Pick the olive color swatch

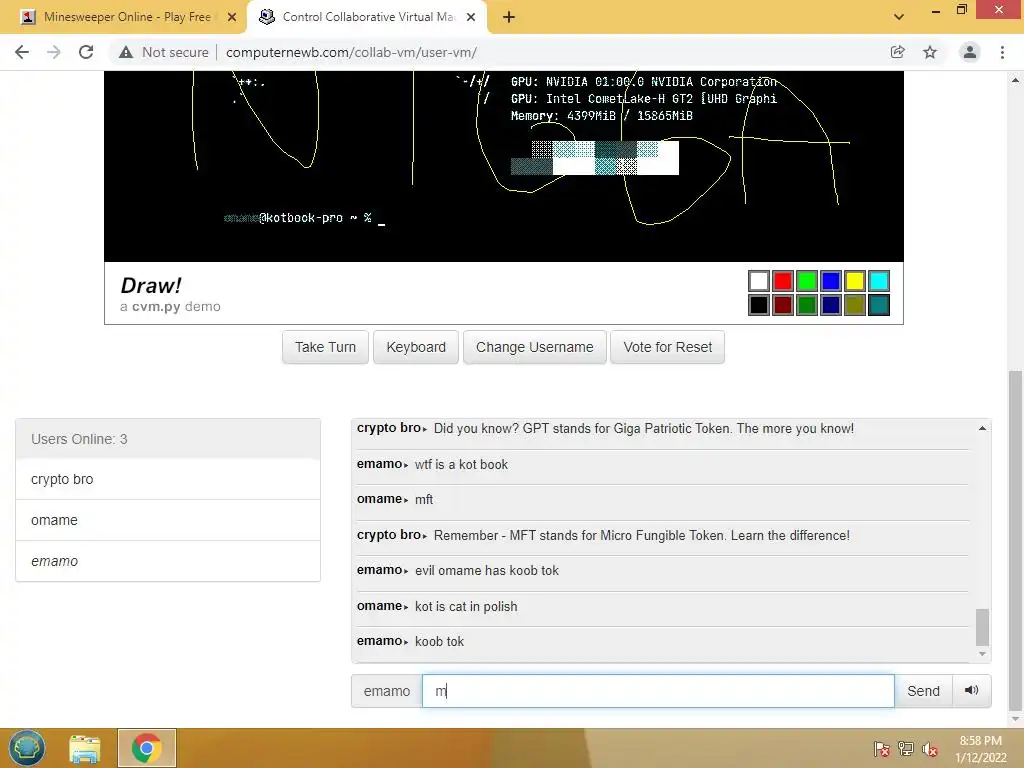(x=855, y=305)
